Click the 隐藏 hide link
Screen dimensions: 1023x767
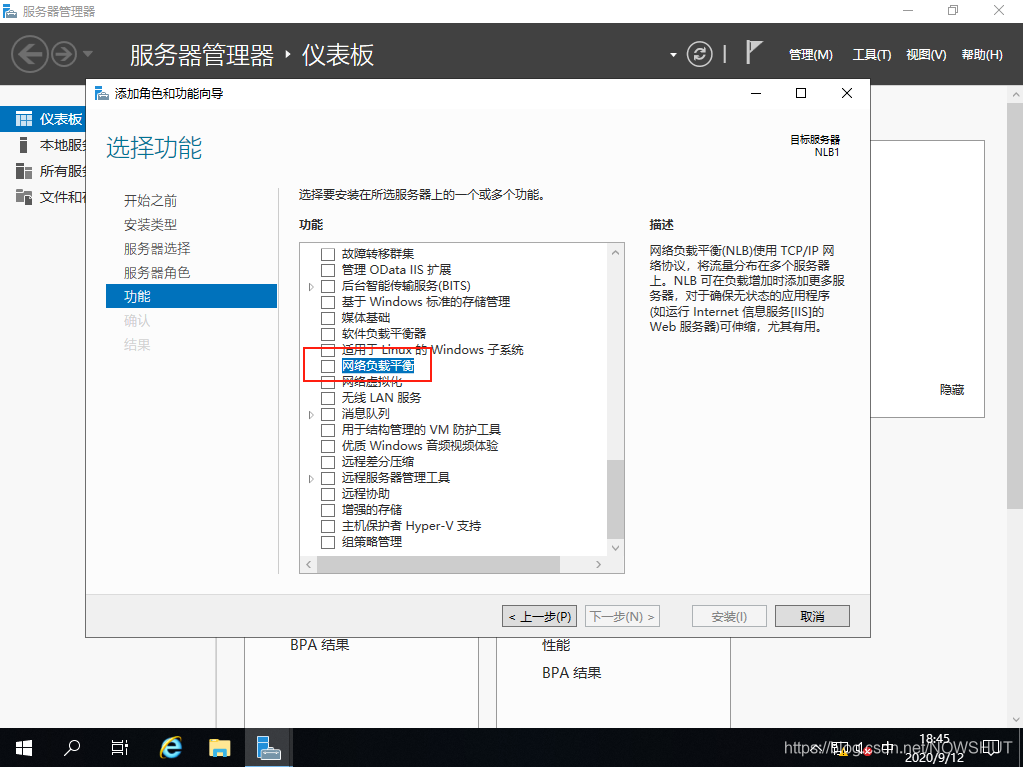951,390
